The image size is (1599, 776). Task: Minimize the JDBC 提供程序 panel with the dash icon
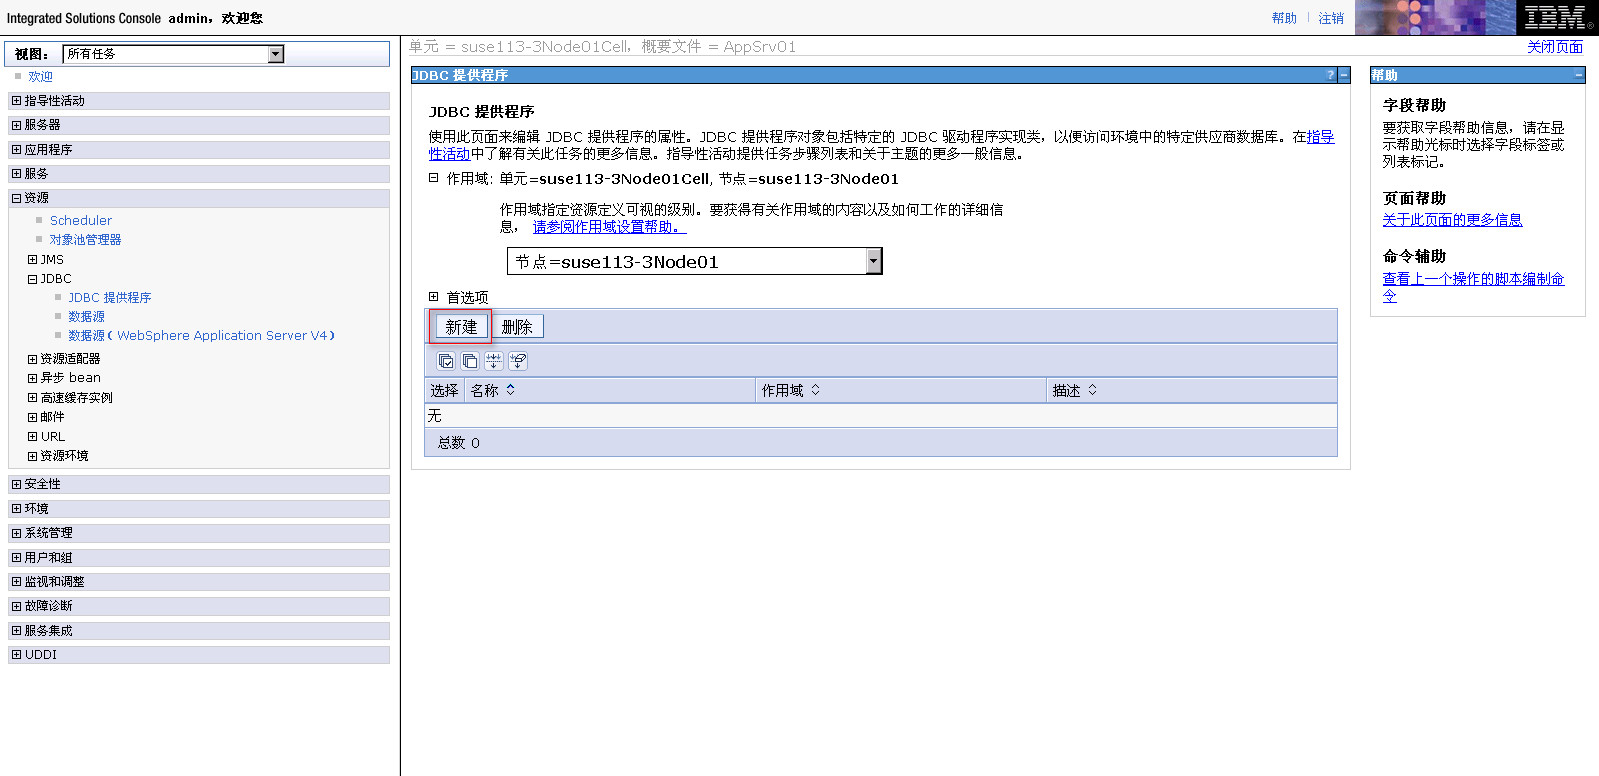click(x=1344, y=75)
